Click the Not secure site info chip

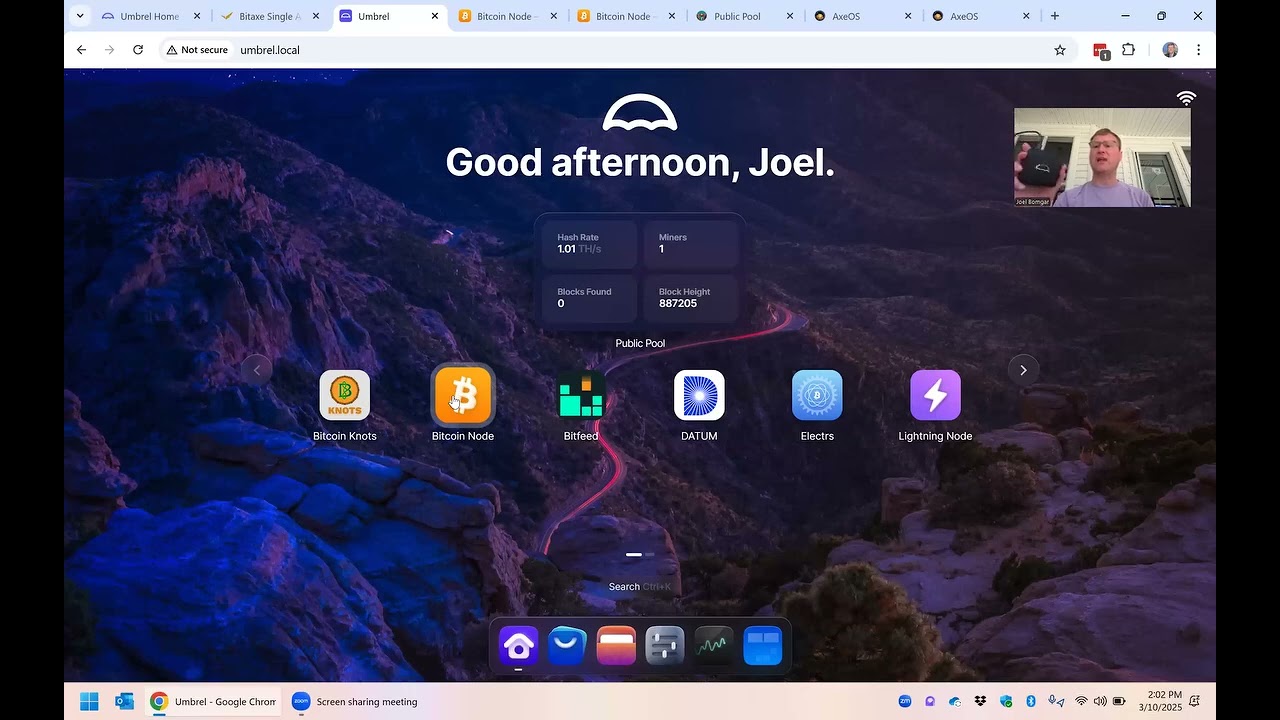click(x=200, y=50)
